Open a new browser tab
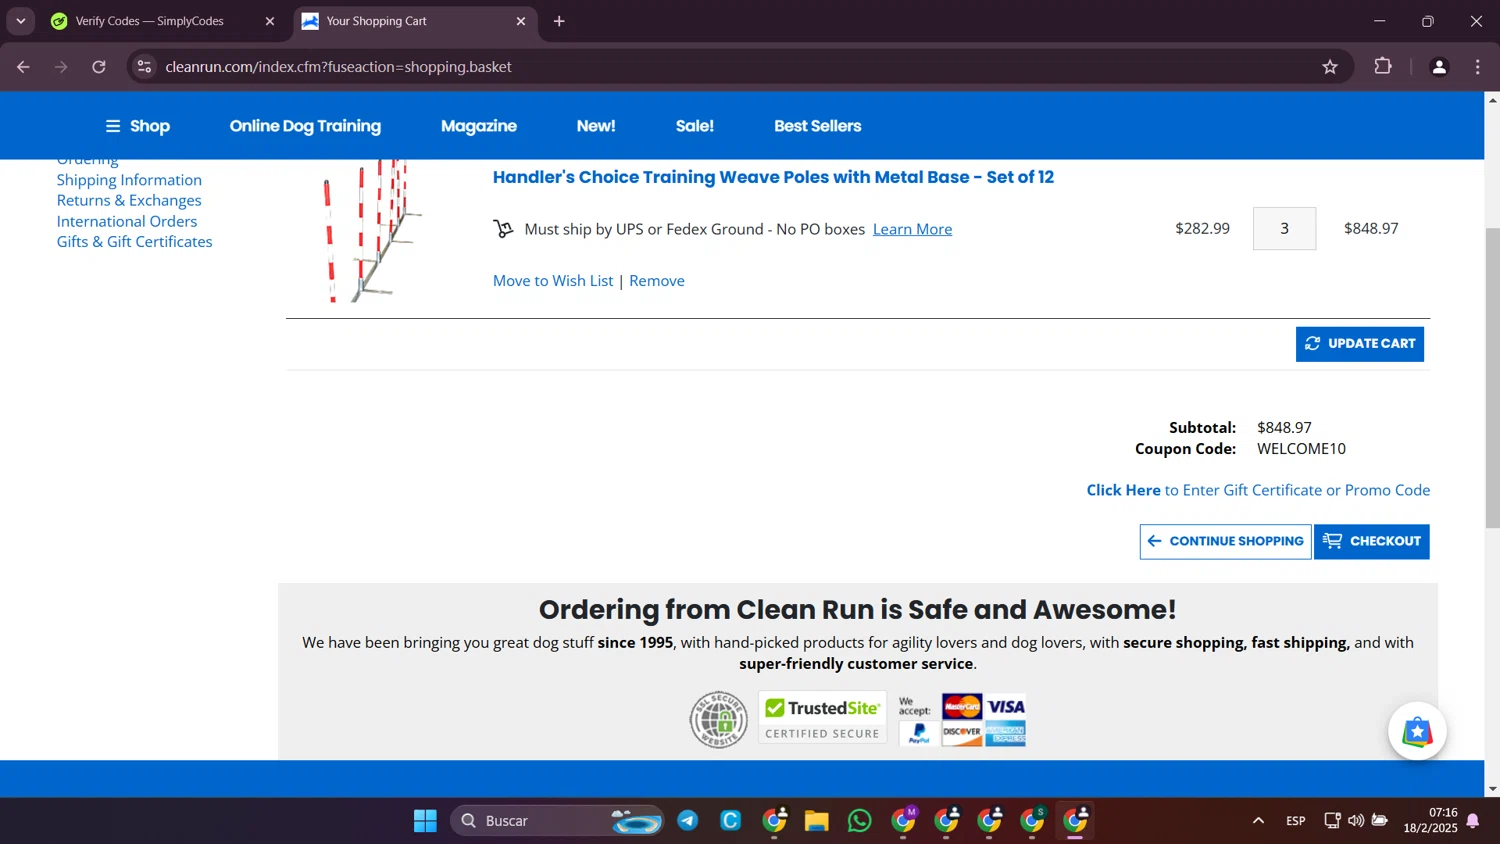This screenshot has height=844, width=1500. (x=559, y=21)
